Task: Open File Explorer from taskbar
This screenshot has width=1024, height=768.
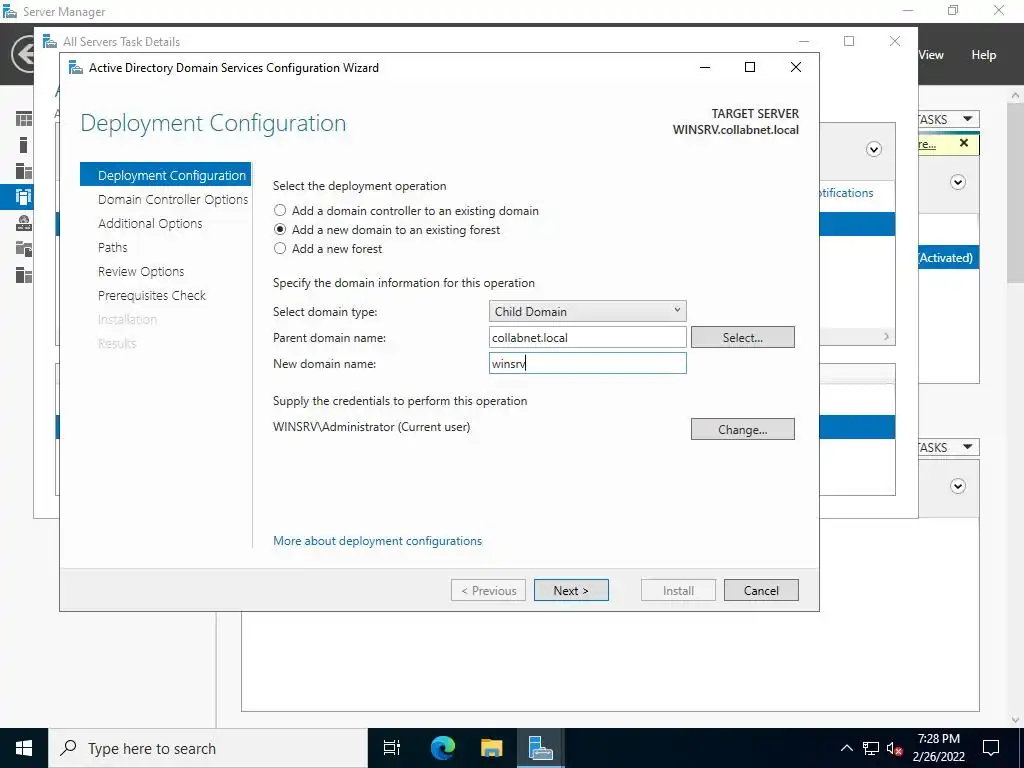Action: (x=492, y=748)
